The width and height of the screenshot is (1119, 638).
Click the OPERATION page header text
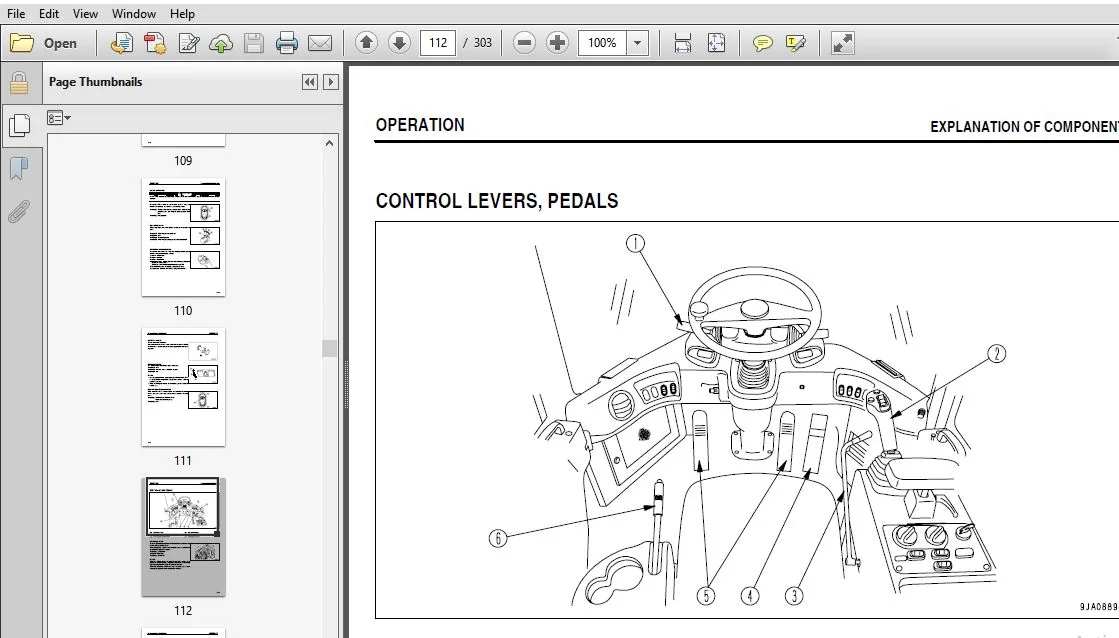point(420,125)
